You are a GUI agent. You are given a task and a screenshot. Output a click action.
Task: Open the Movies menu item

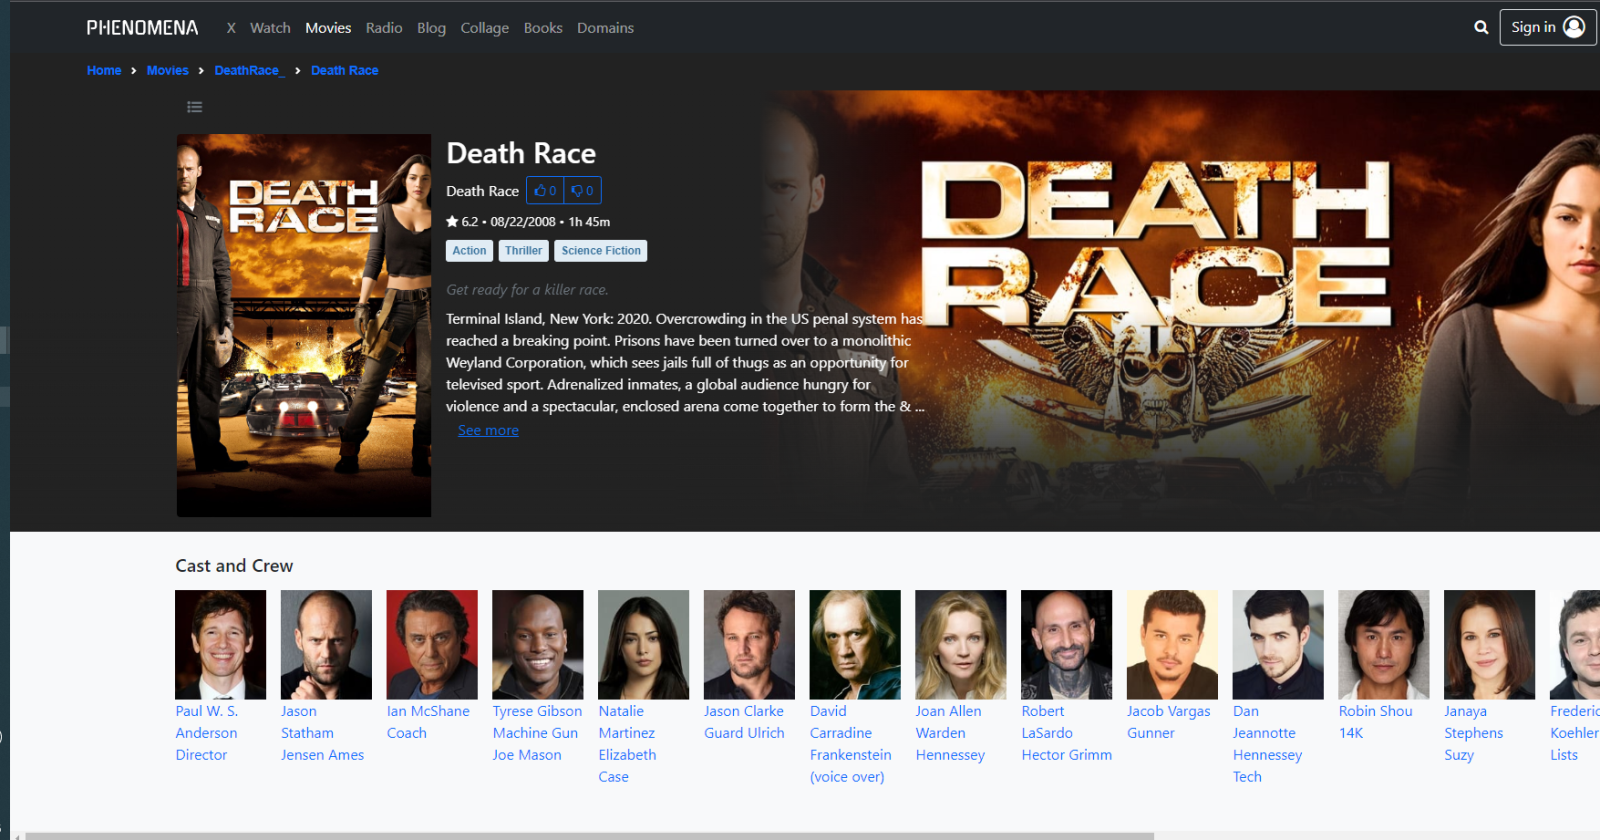tap(328, 28)
